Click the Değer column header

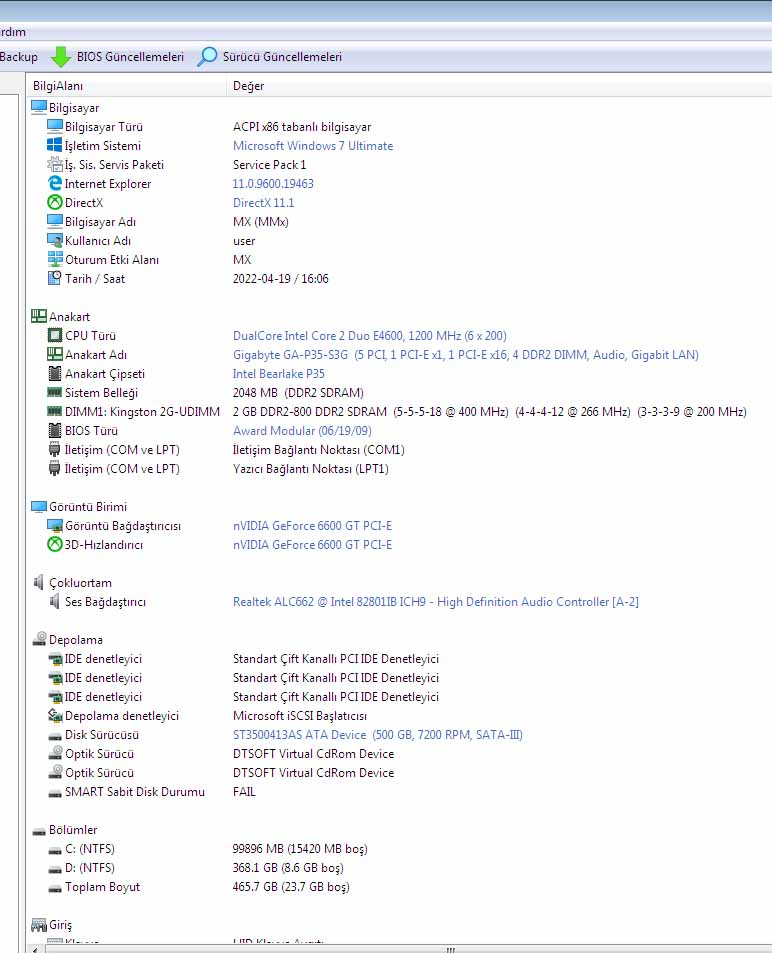(248, 86)
